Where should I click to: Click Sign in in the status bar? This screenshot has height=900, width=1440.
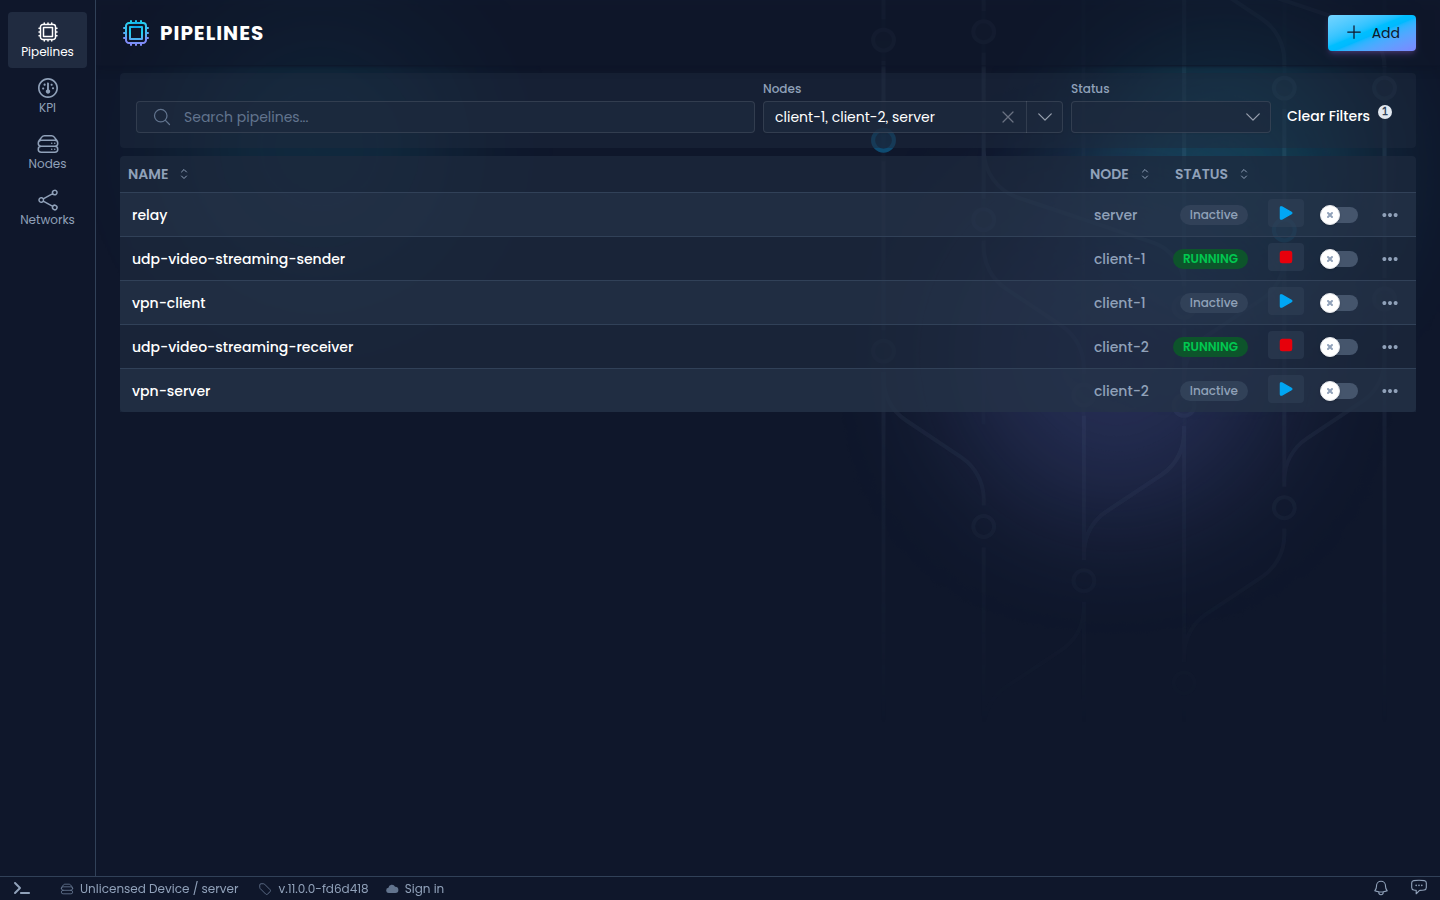(x=415, y=889)
